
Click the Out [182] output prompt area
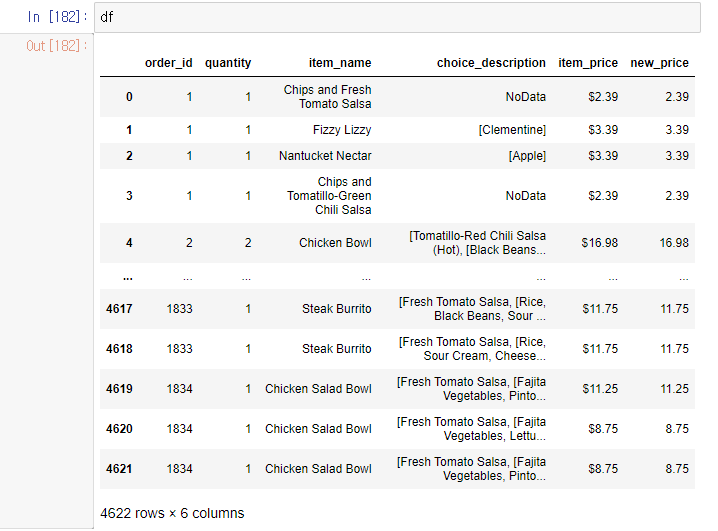point(56,46)
